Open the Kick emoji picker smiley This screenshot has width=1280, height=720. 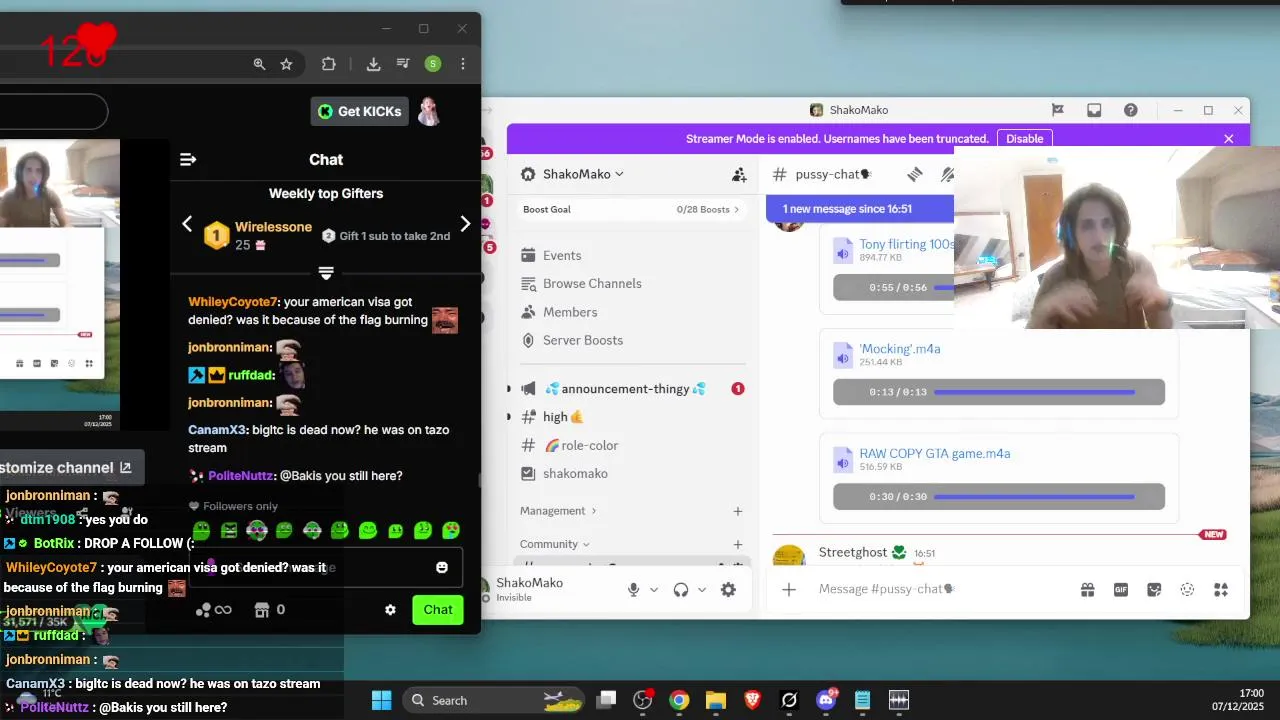442,567
